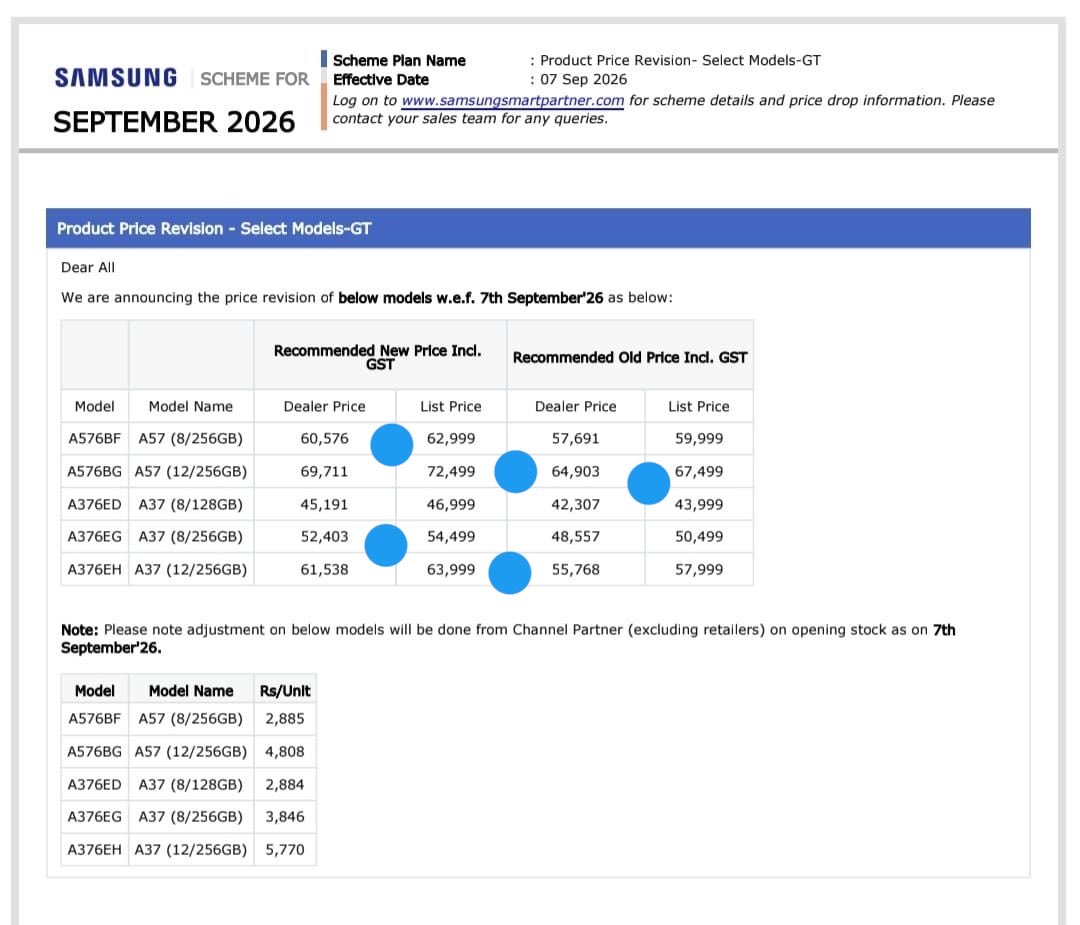Select old dealer price 55,768
The image size is (1080, 925).
point(575,570)
